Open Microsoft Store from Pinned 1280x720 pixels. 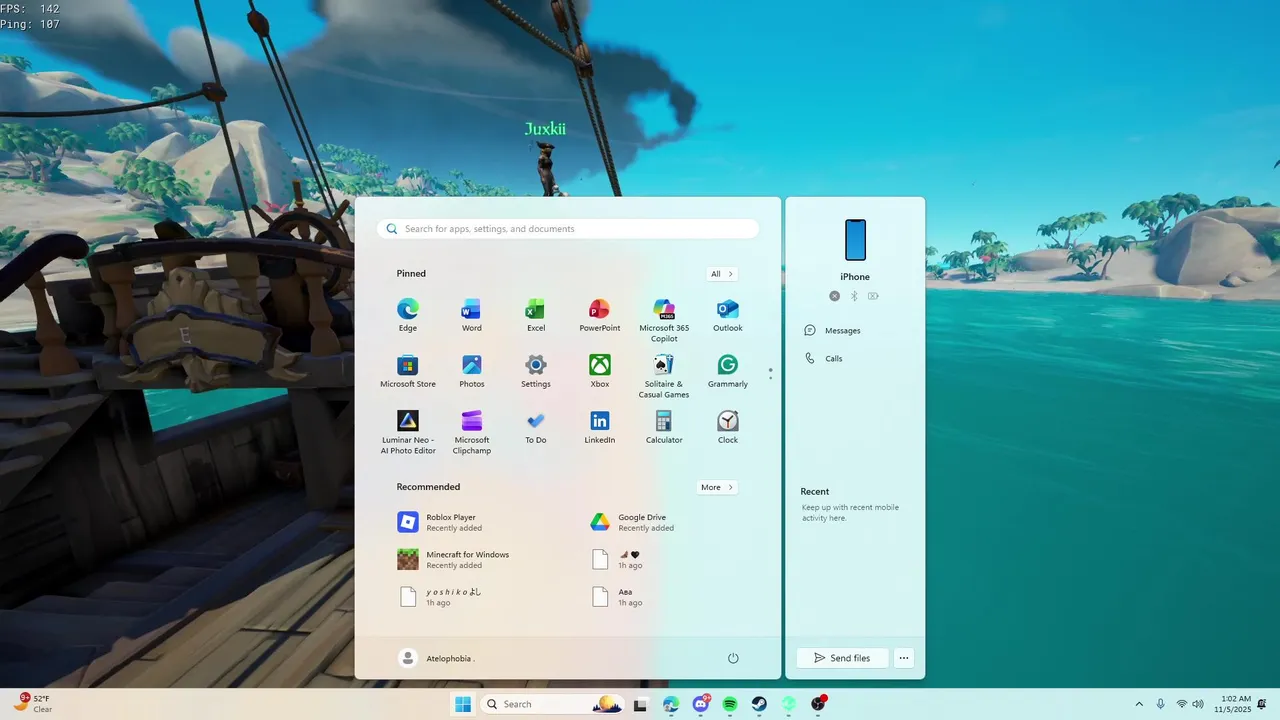click(x=408, y=371)
